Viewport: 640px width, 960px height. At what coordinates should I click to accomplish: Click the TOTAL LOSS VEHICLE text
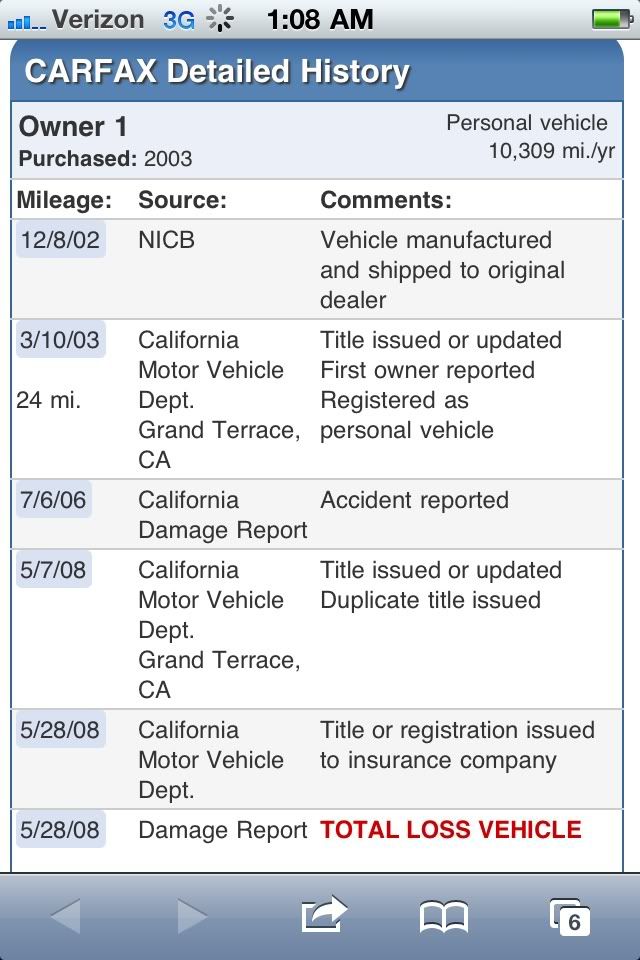coord(451,830)
